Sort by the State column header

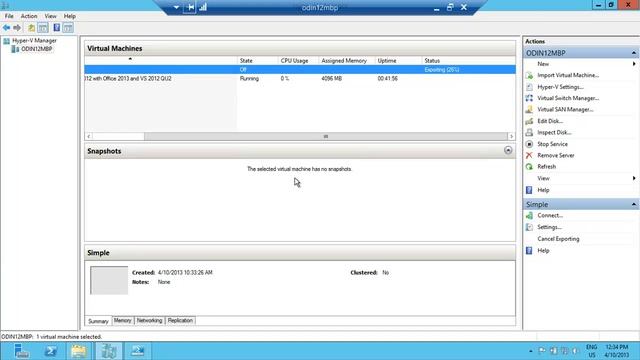pos(258,61)
